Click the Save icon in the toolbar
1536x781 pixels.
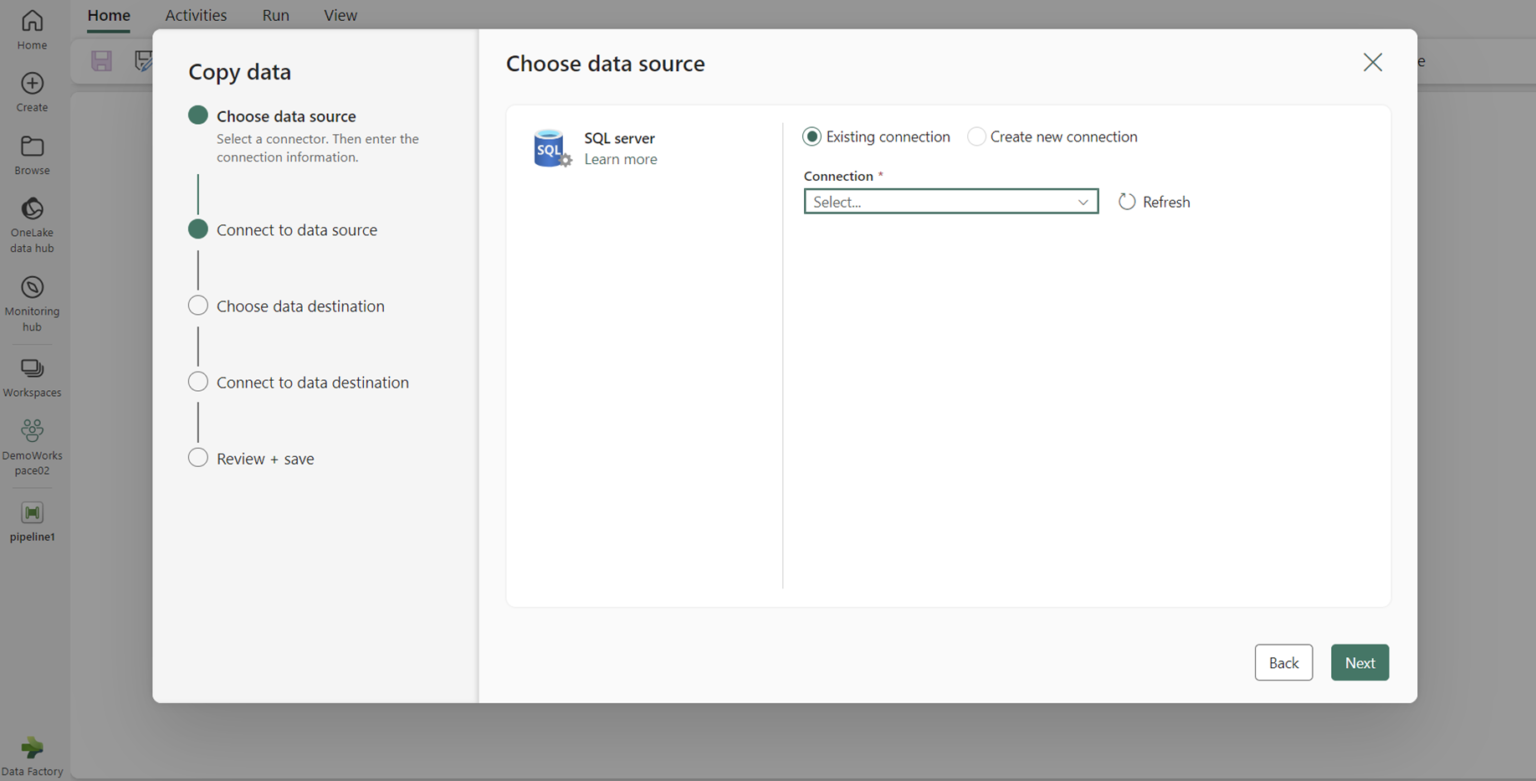[x=100, y=60]
